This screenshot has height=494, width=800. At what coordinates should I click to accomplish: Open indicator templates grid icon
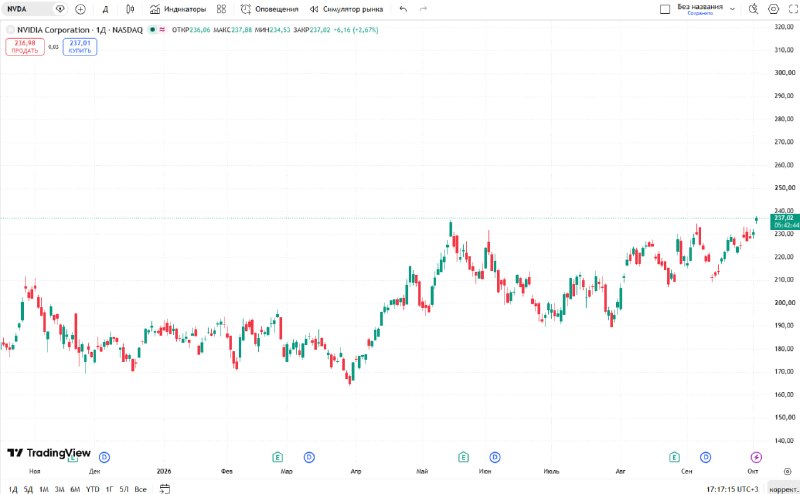(x=221, y=9)
